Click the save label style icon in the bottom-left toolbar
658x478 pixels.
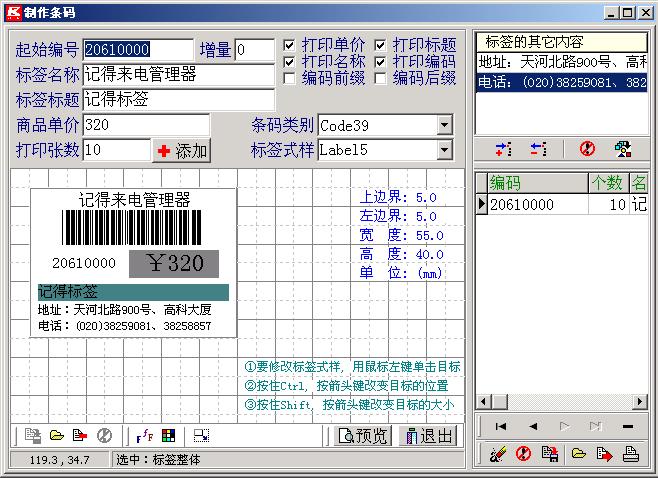pos(33,436)
